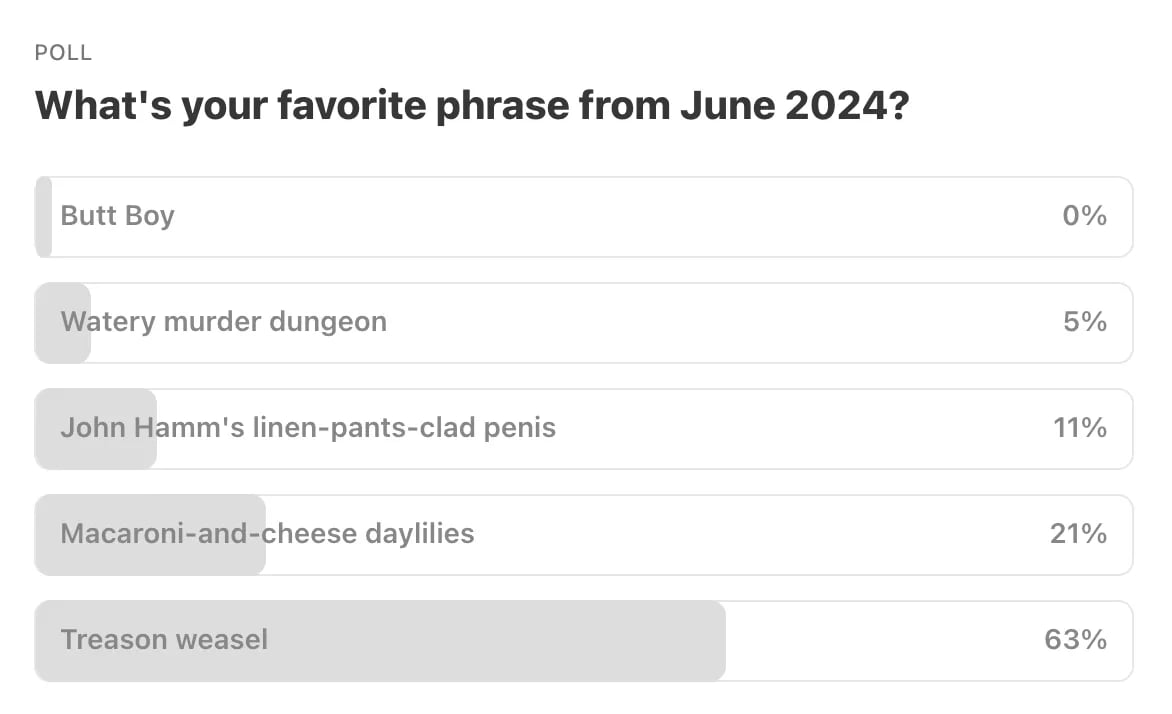Click the 21% result percentage
This screenshot has width=1172, height=714.
[x=1079, y=534]
